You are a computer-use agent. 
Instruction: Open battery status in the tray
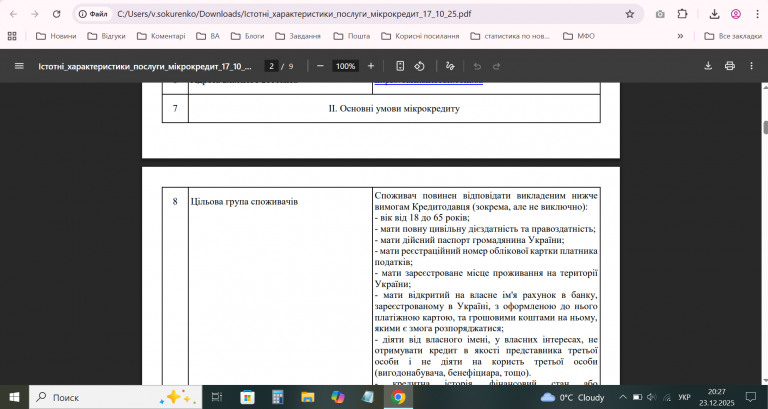point(637,397)
